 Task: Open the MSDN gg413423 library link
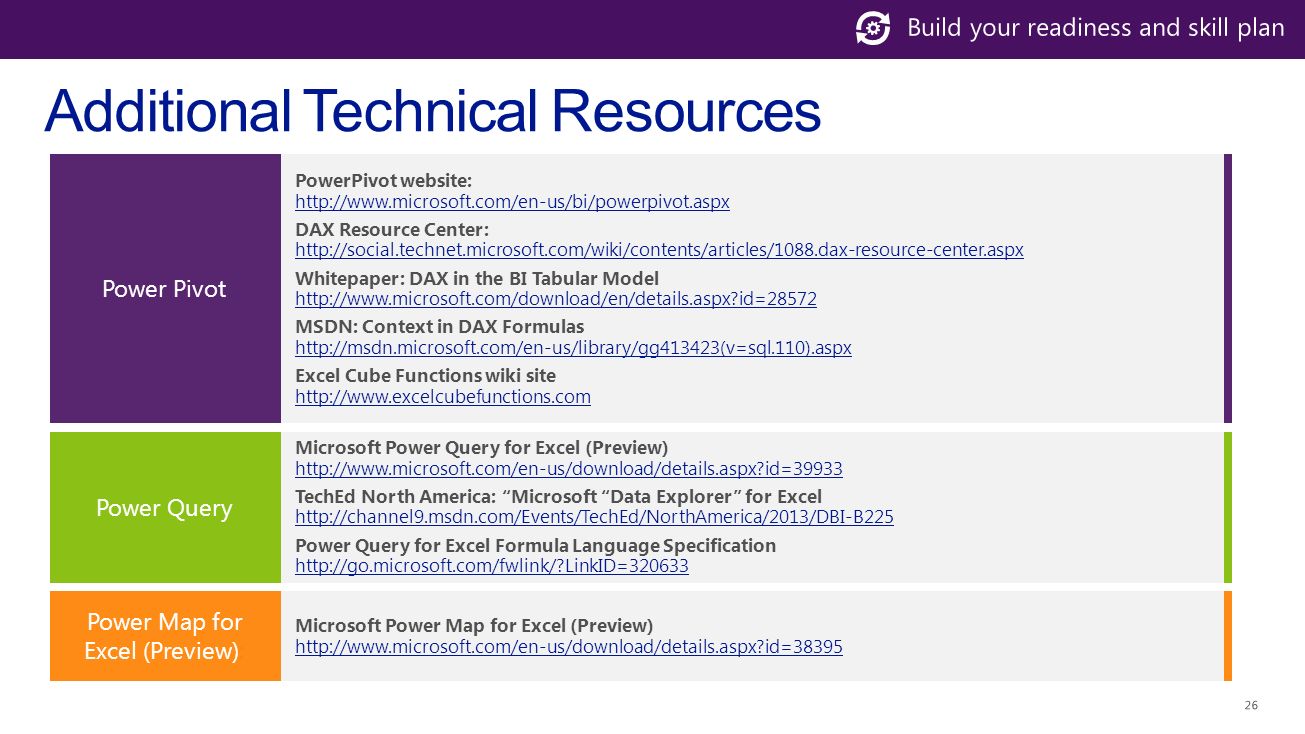coord(574,348)
